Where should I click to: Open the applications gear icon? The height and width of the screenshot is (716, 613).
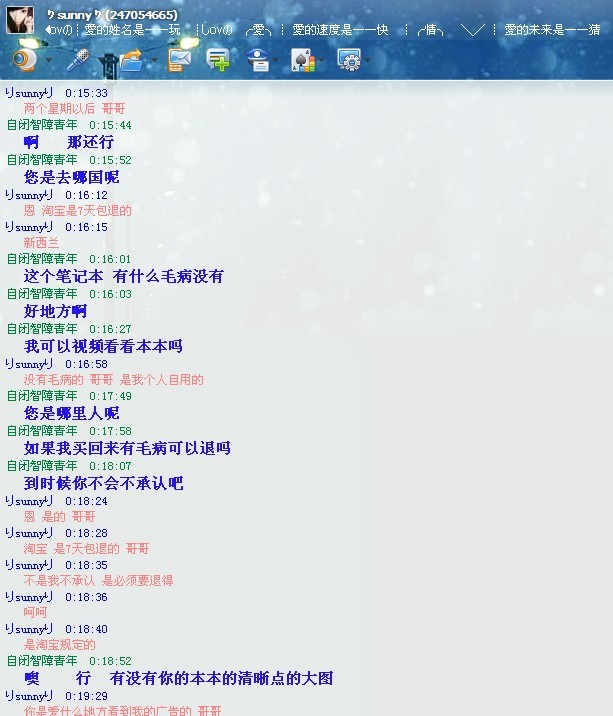348,61
